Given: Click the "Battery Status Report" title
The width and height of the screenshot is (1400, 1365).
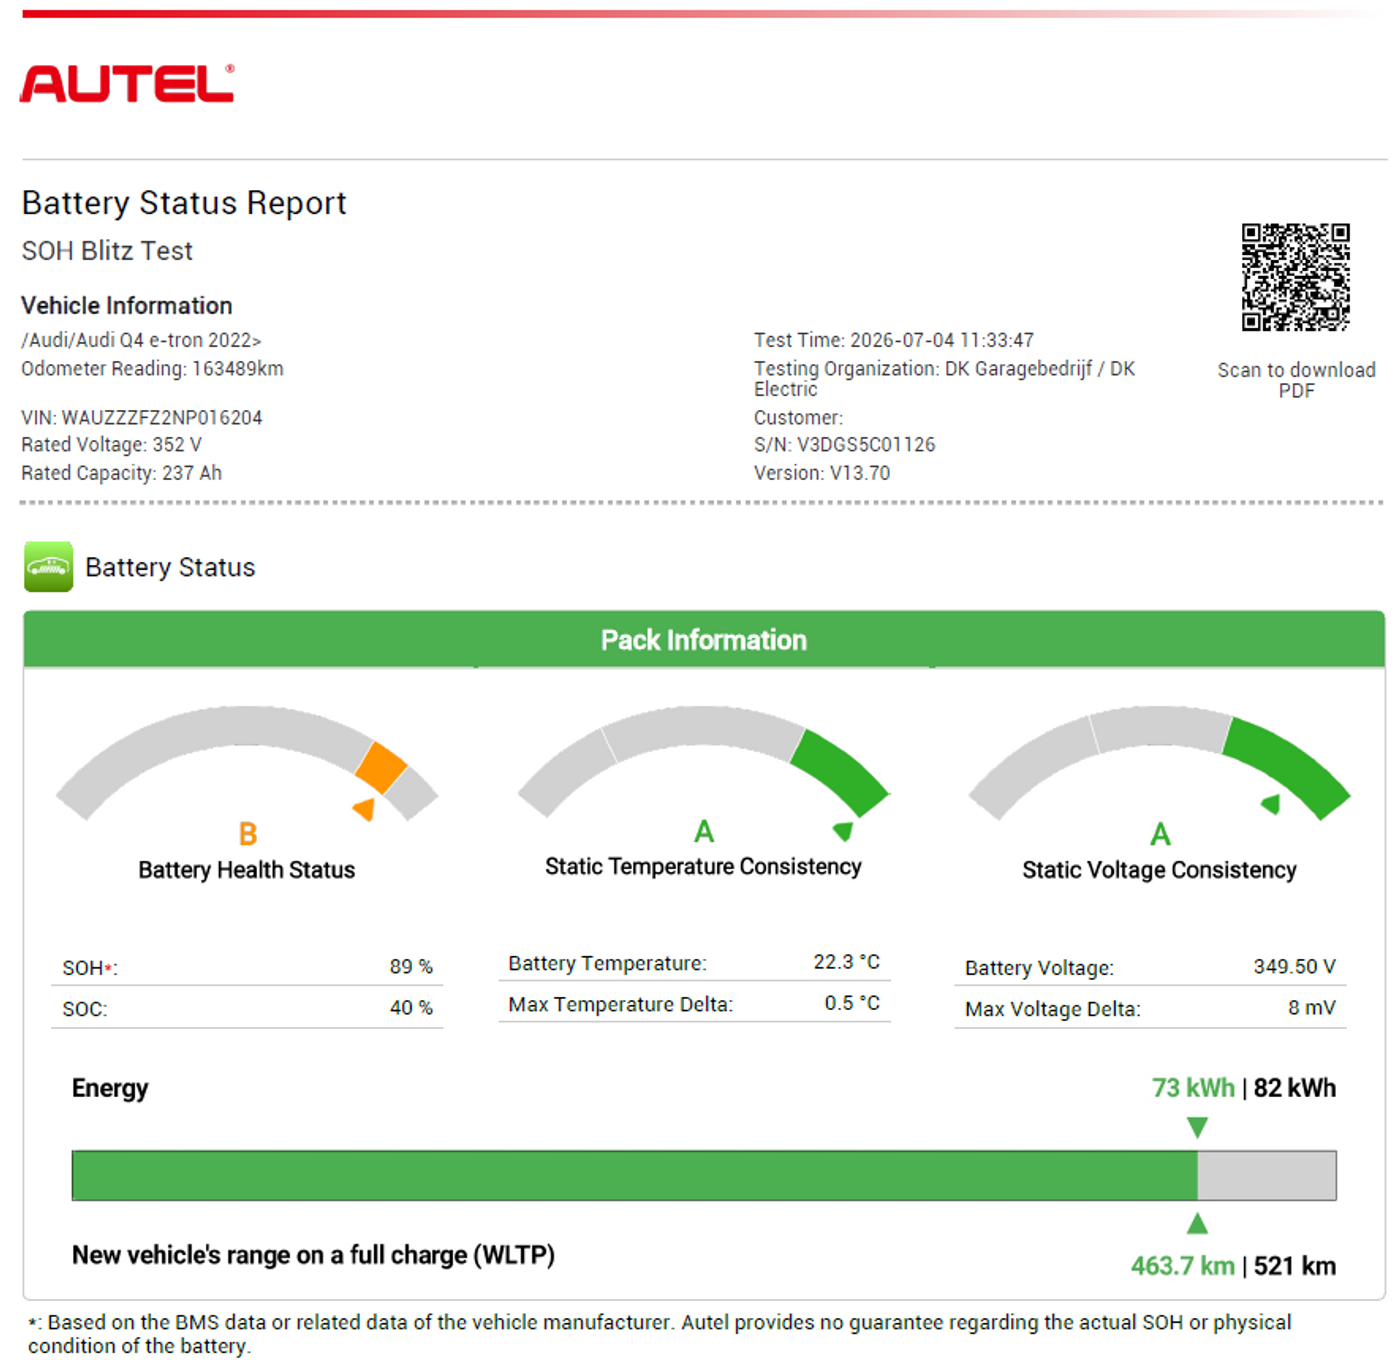Looking at the screenshot, I should 184,203.
